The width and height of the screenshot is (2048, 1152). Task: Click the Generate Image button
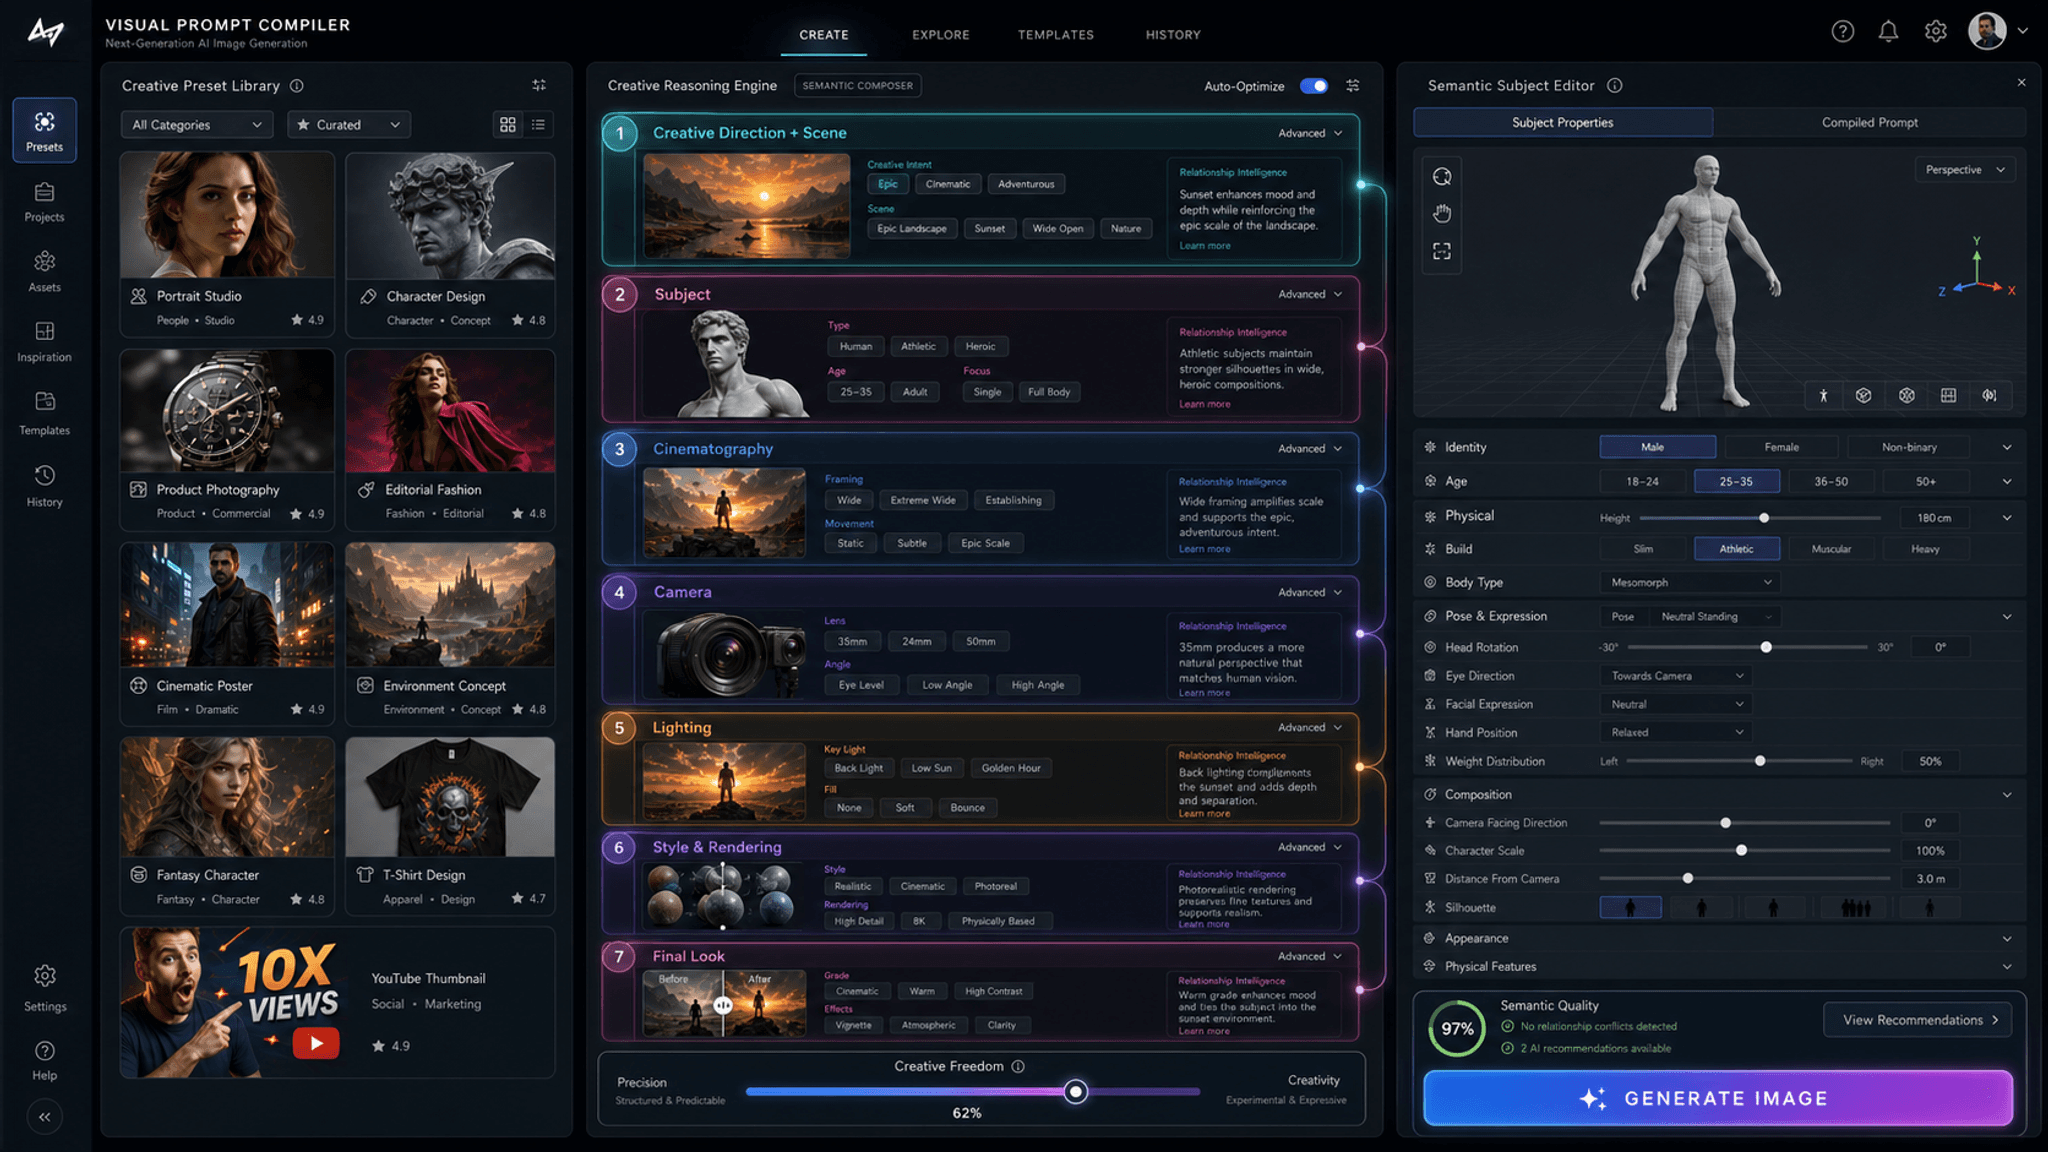(x=1718, y=1098)
